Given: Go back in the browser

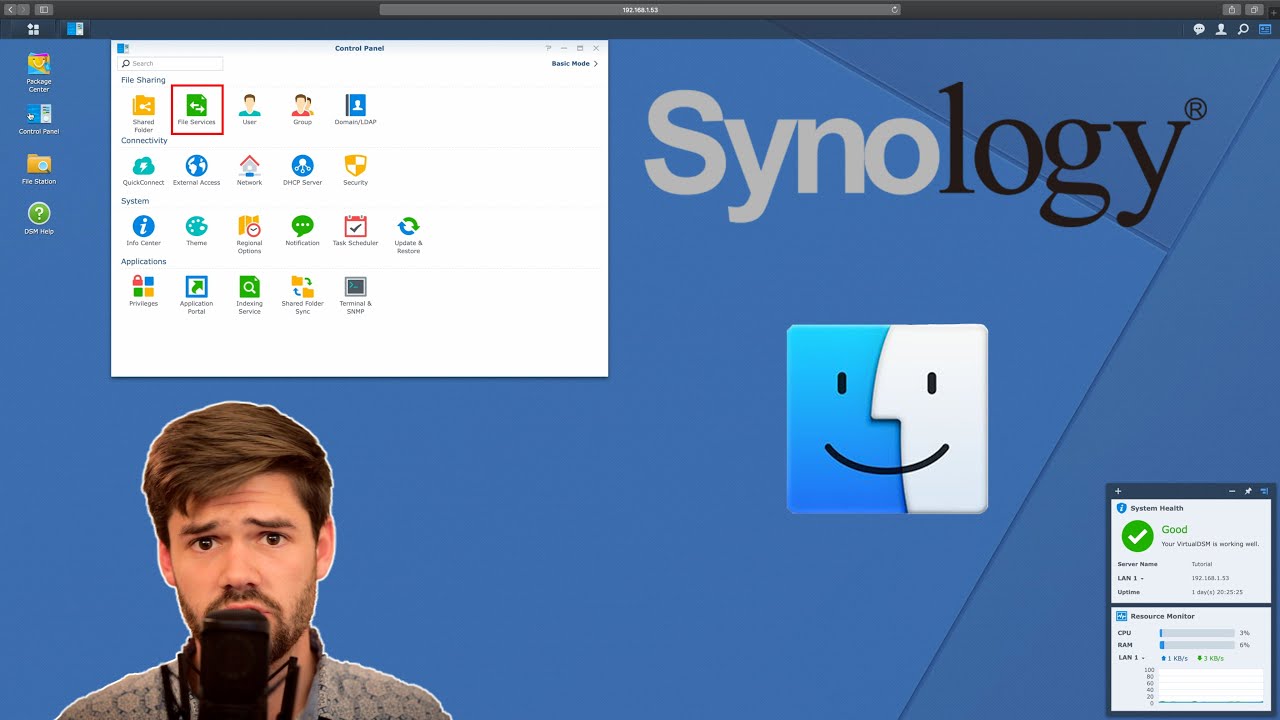Looking at the screenshot, I should (11, 9).
